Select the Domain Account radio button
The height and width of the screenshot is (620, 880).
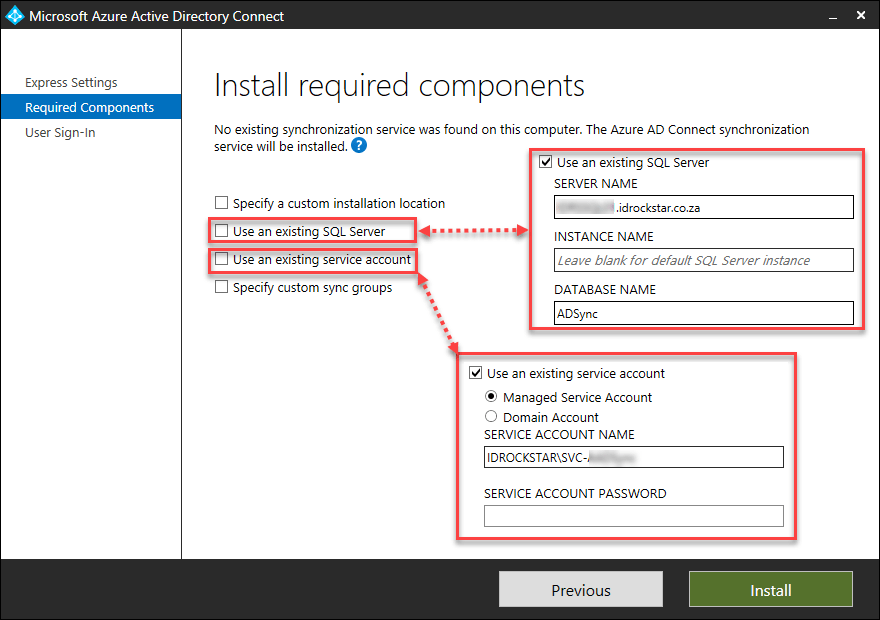coord(491,416)
